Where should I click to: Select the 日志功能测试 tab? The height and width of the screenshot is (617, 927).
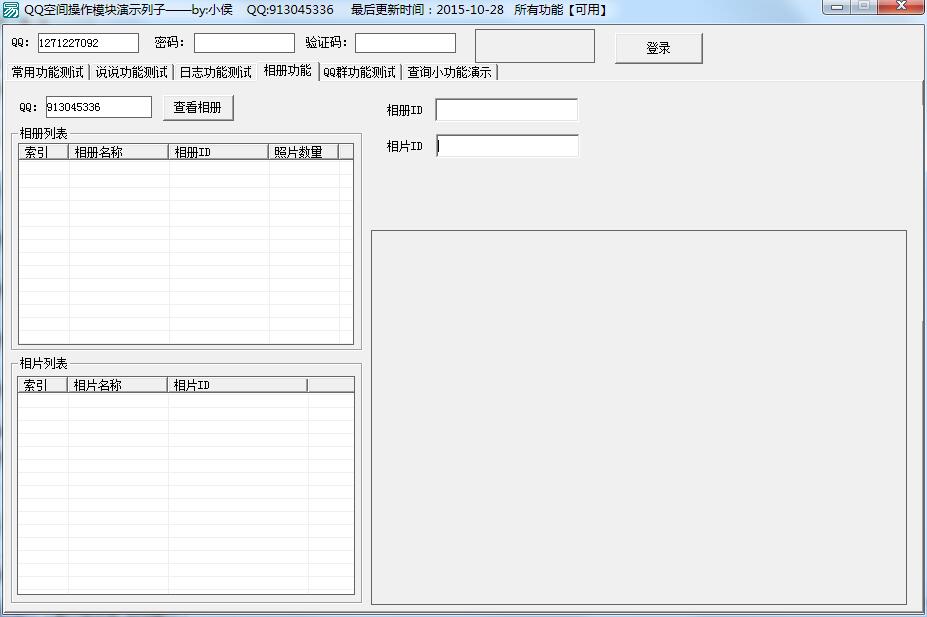(x=215, y=72)
